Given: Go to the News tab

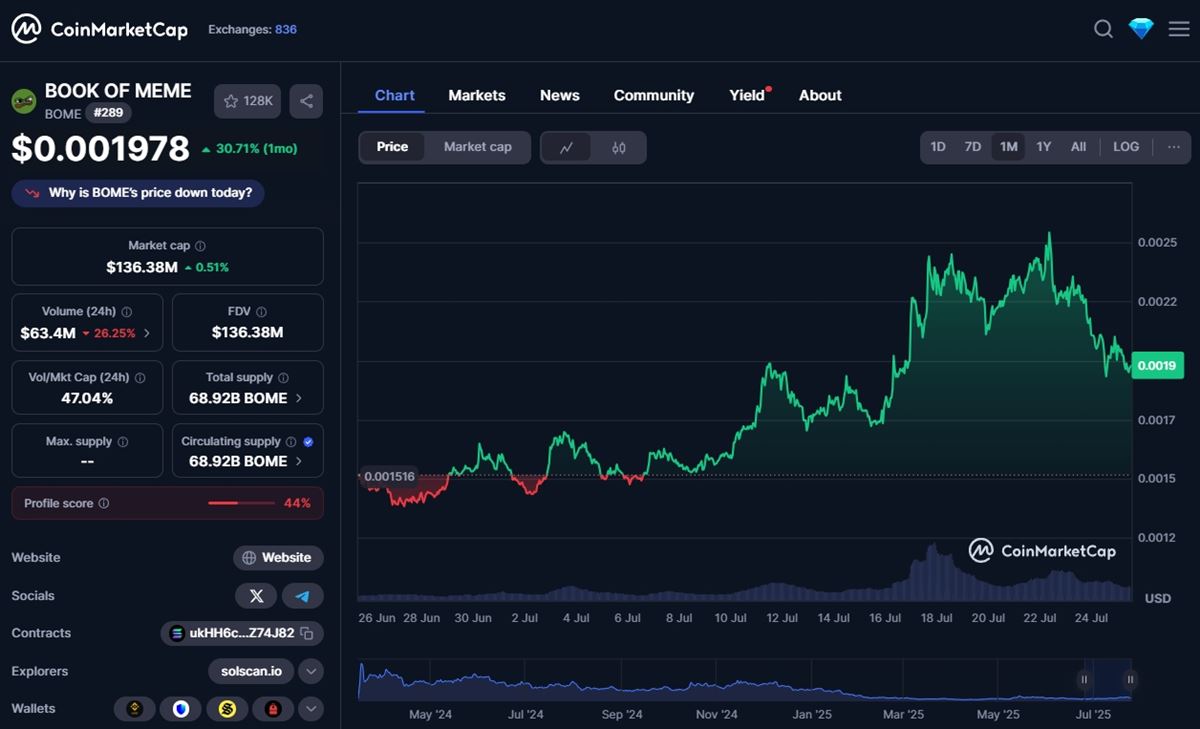Looking at the screenshot, I should point(560,95).
